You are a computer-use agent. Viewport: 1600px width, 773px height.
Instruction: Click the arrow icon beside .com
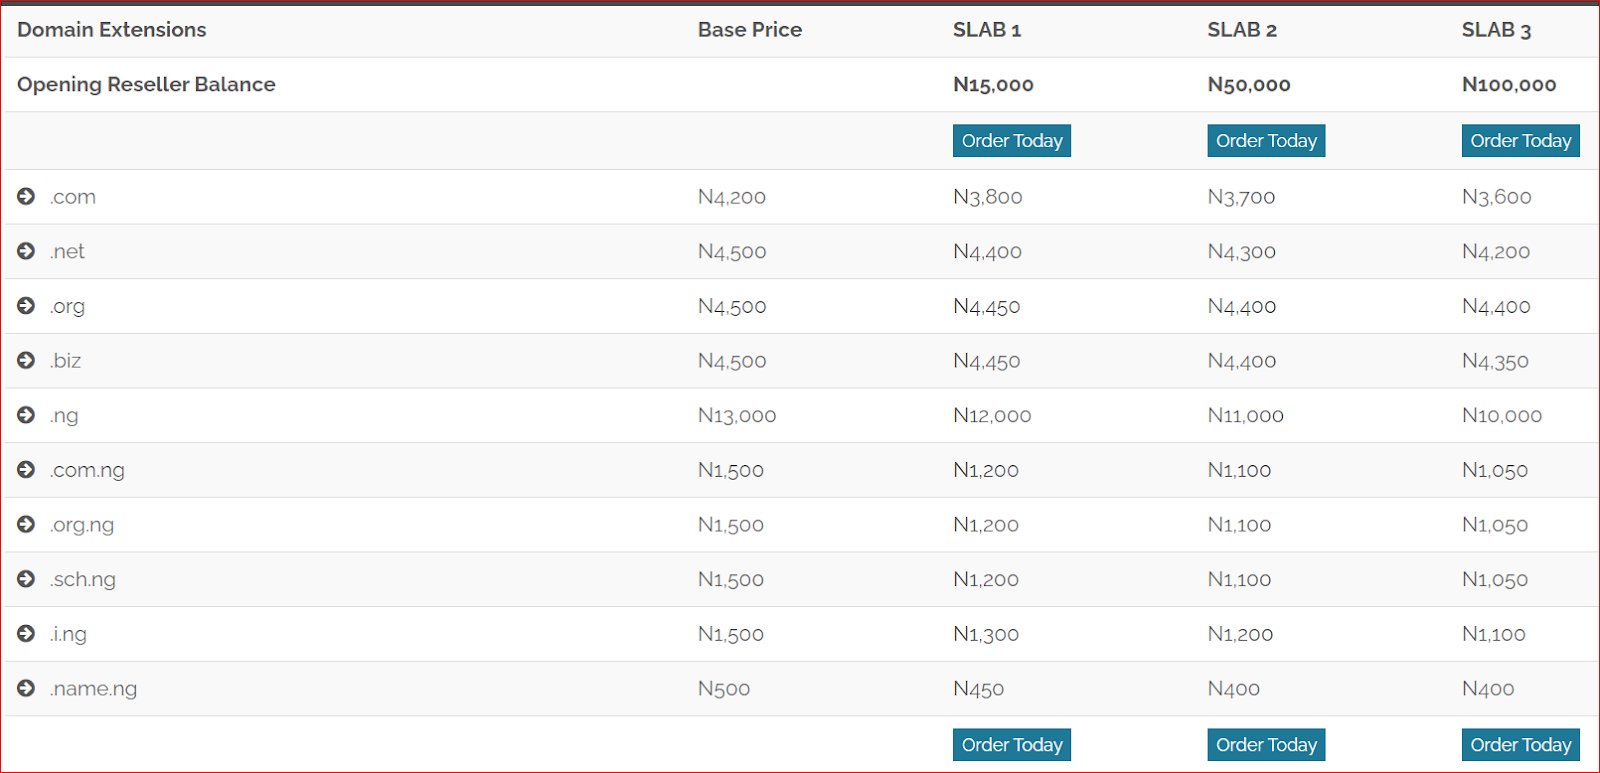point(26,197)
